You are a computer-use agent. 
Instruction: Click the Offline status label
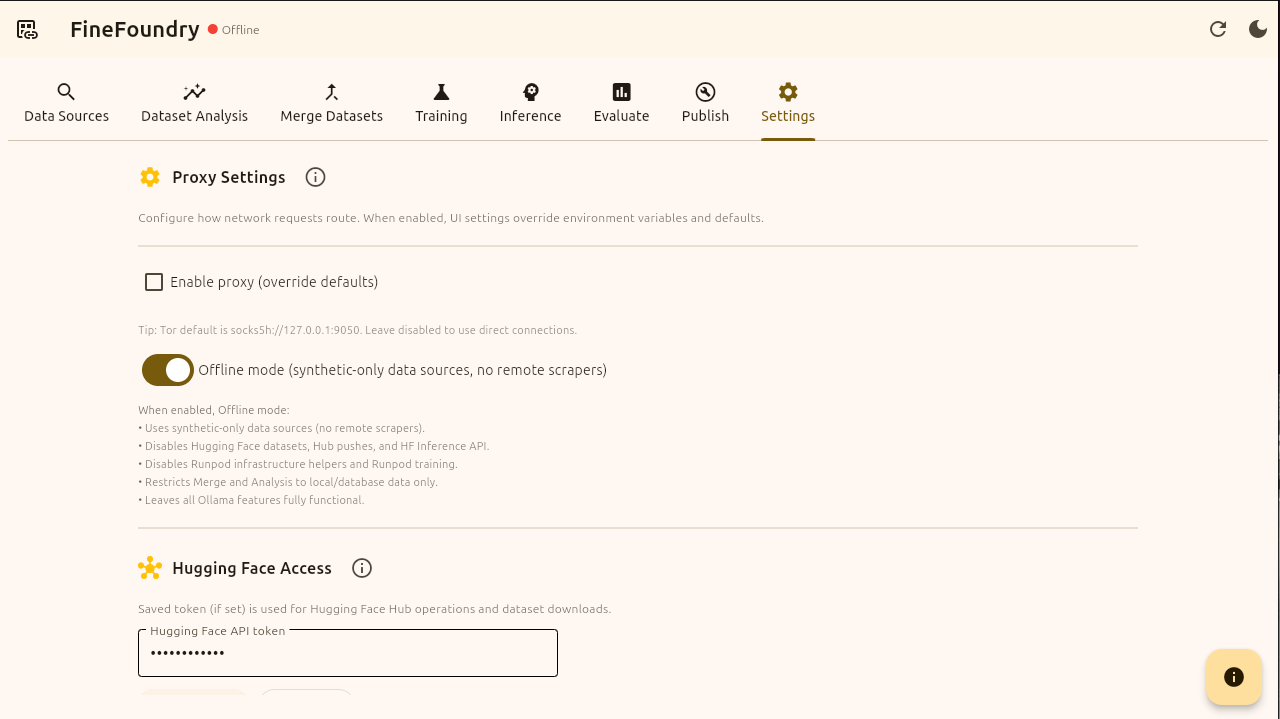(241, 30)
